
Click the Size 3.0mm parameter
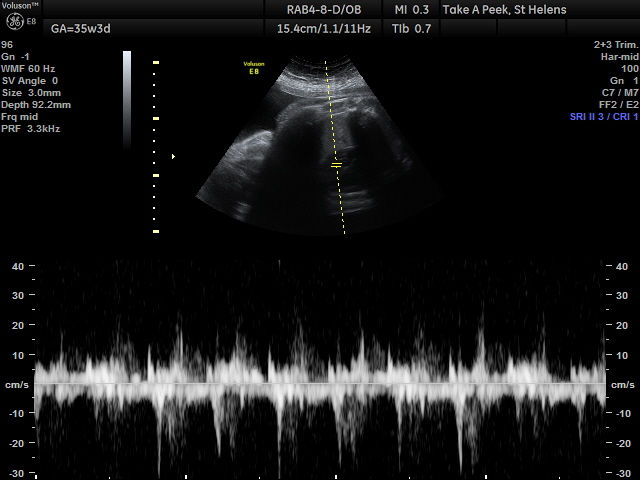(x=31, y=93)
